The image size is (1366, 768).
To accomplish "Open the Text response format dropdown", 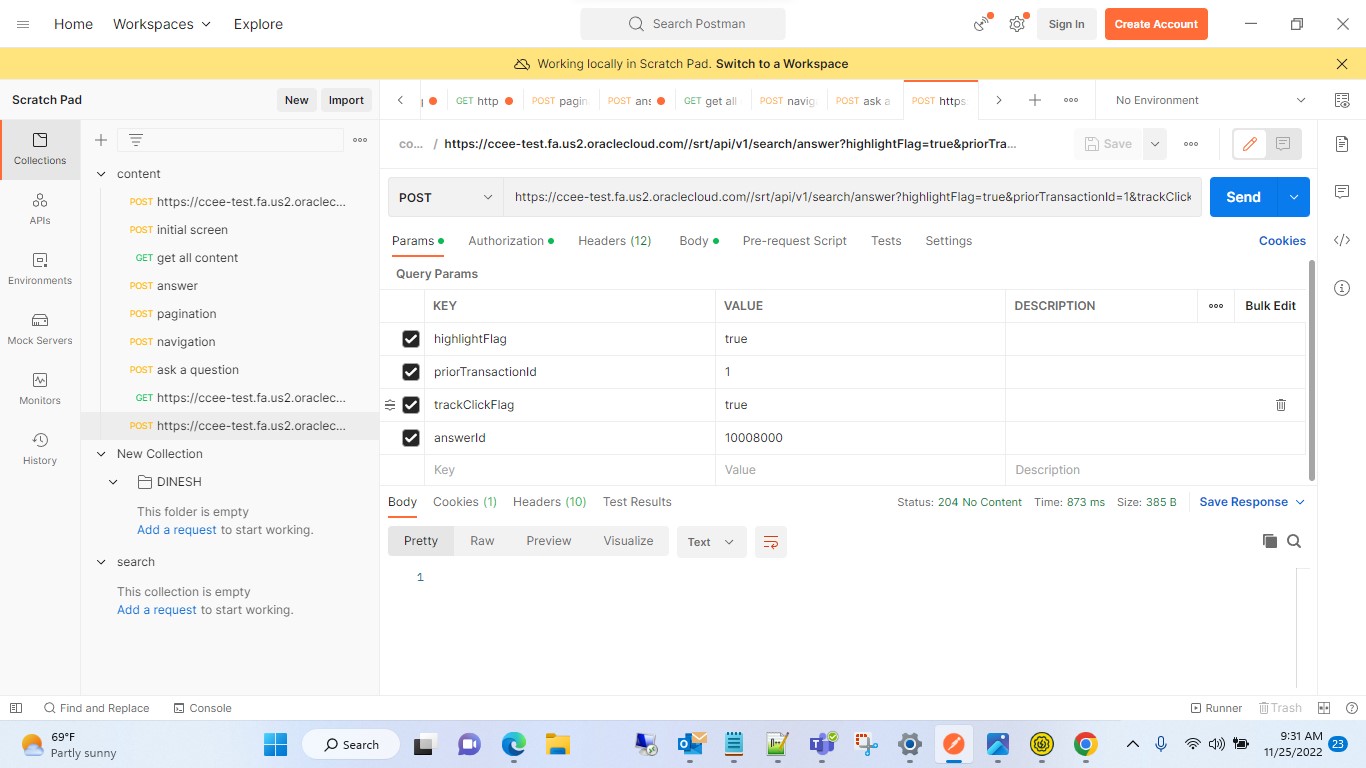I will click(710, 541).
